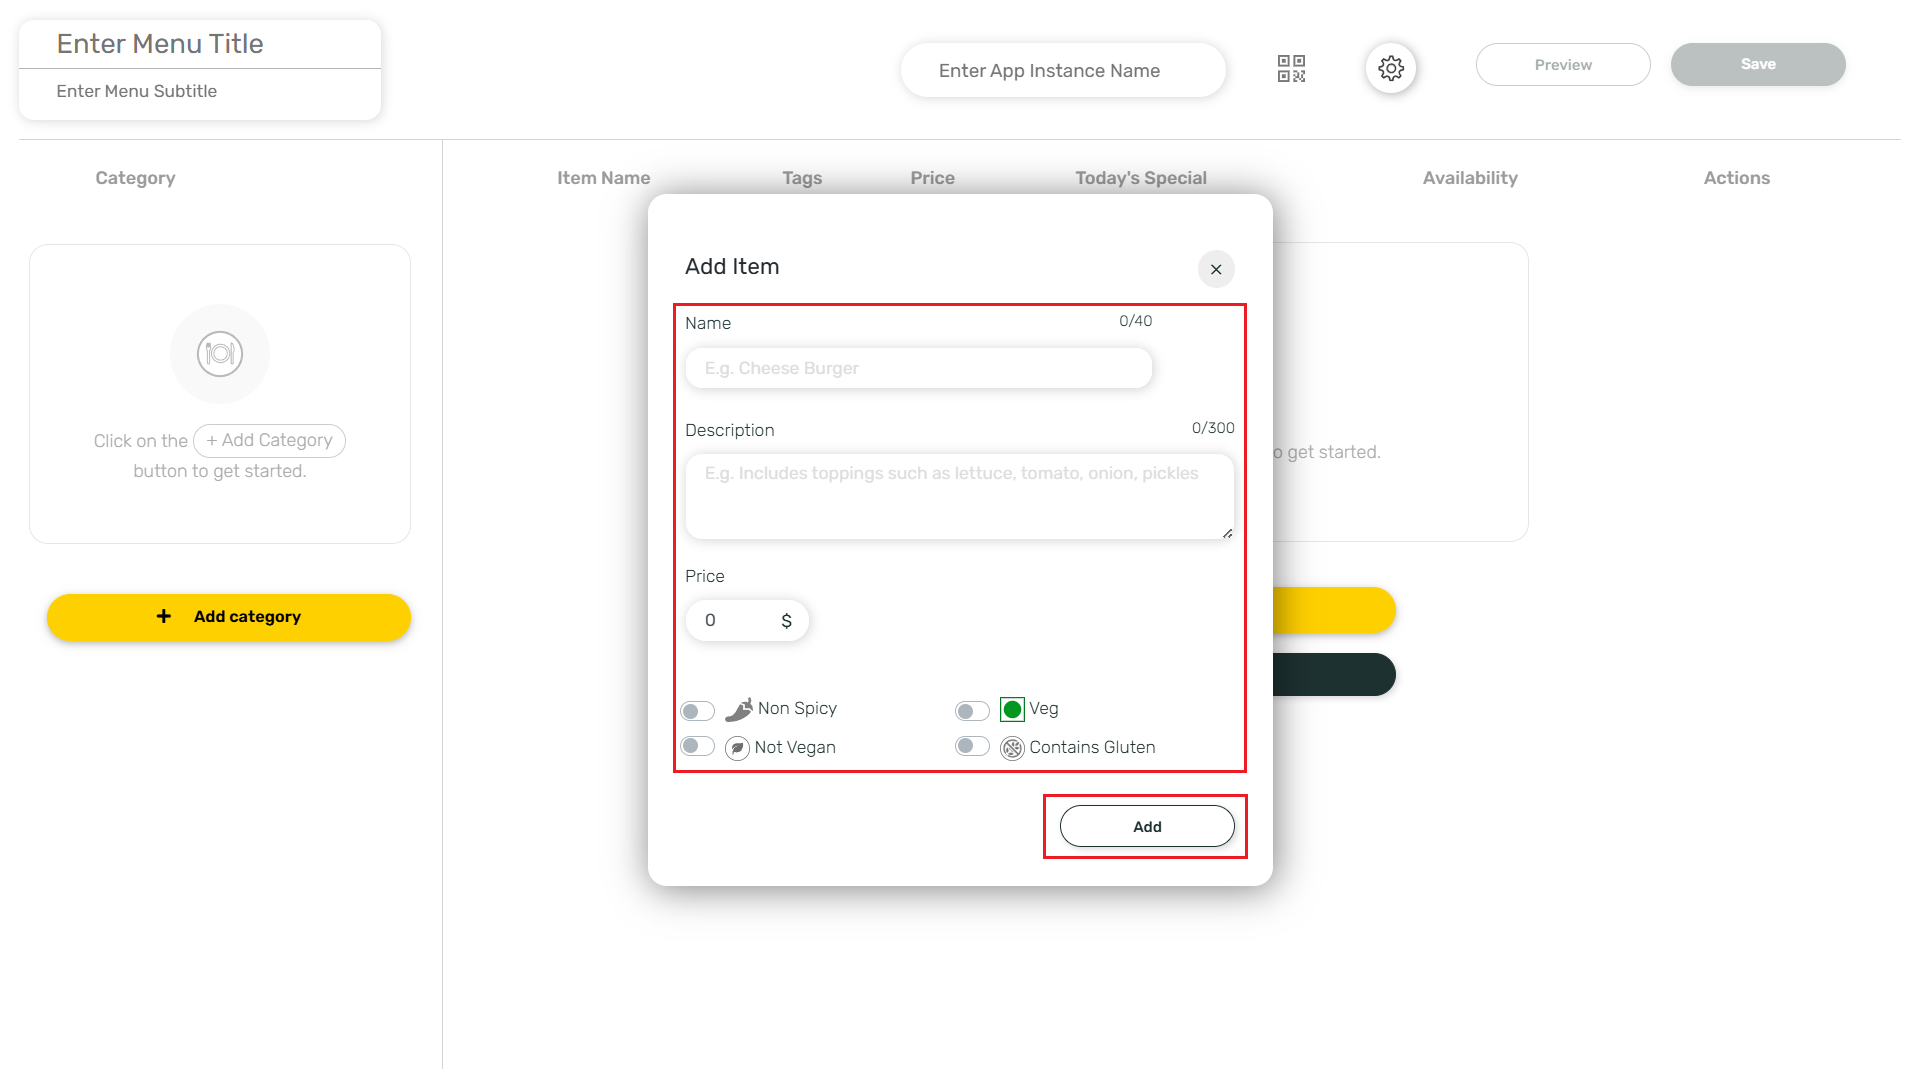Click the gluten wheat icon
The image size is (1920, 1080).
coord(1012,748)
